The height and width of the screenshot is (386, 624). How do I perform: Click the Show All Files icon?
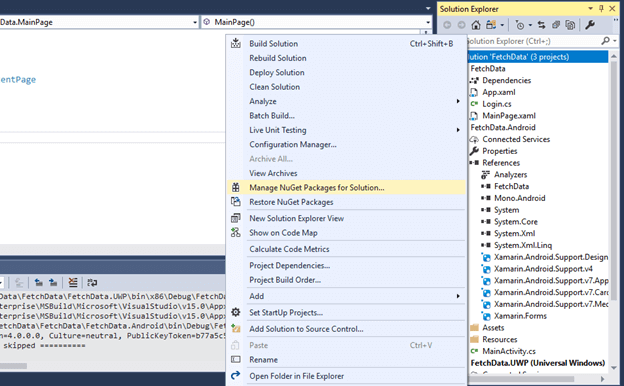(x=570, y=25)
